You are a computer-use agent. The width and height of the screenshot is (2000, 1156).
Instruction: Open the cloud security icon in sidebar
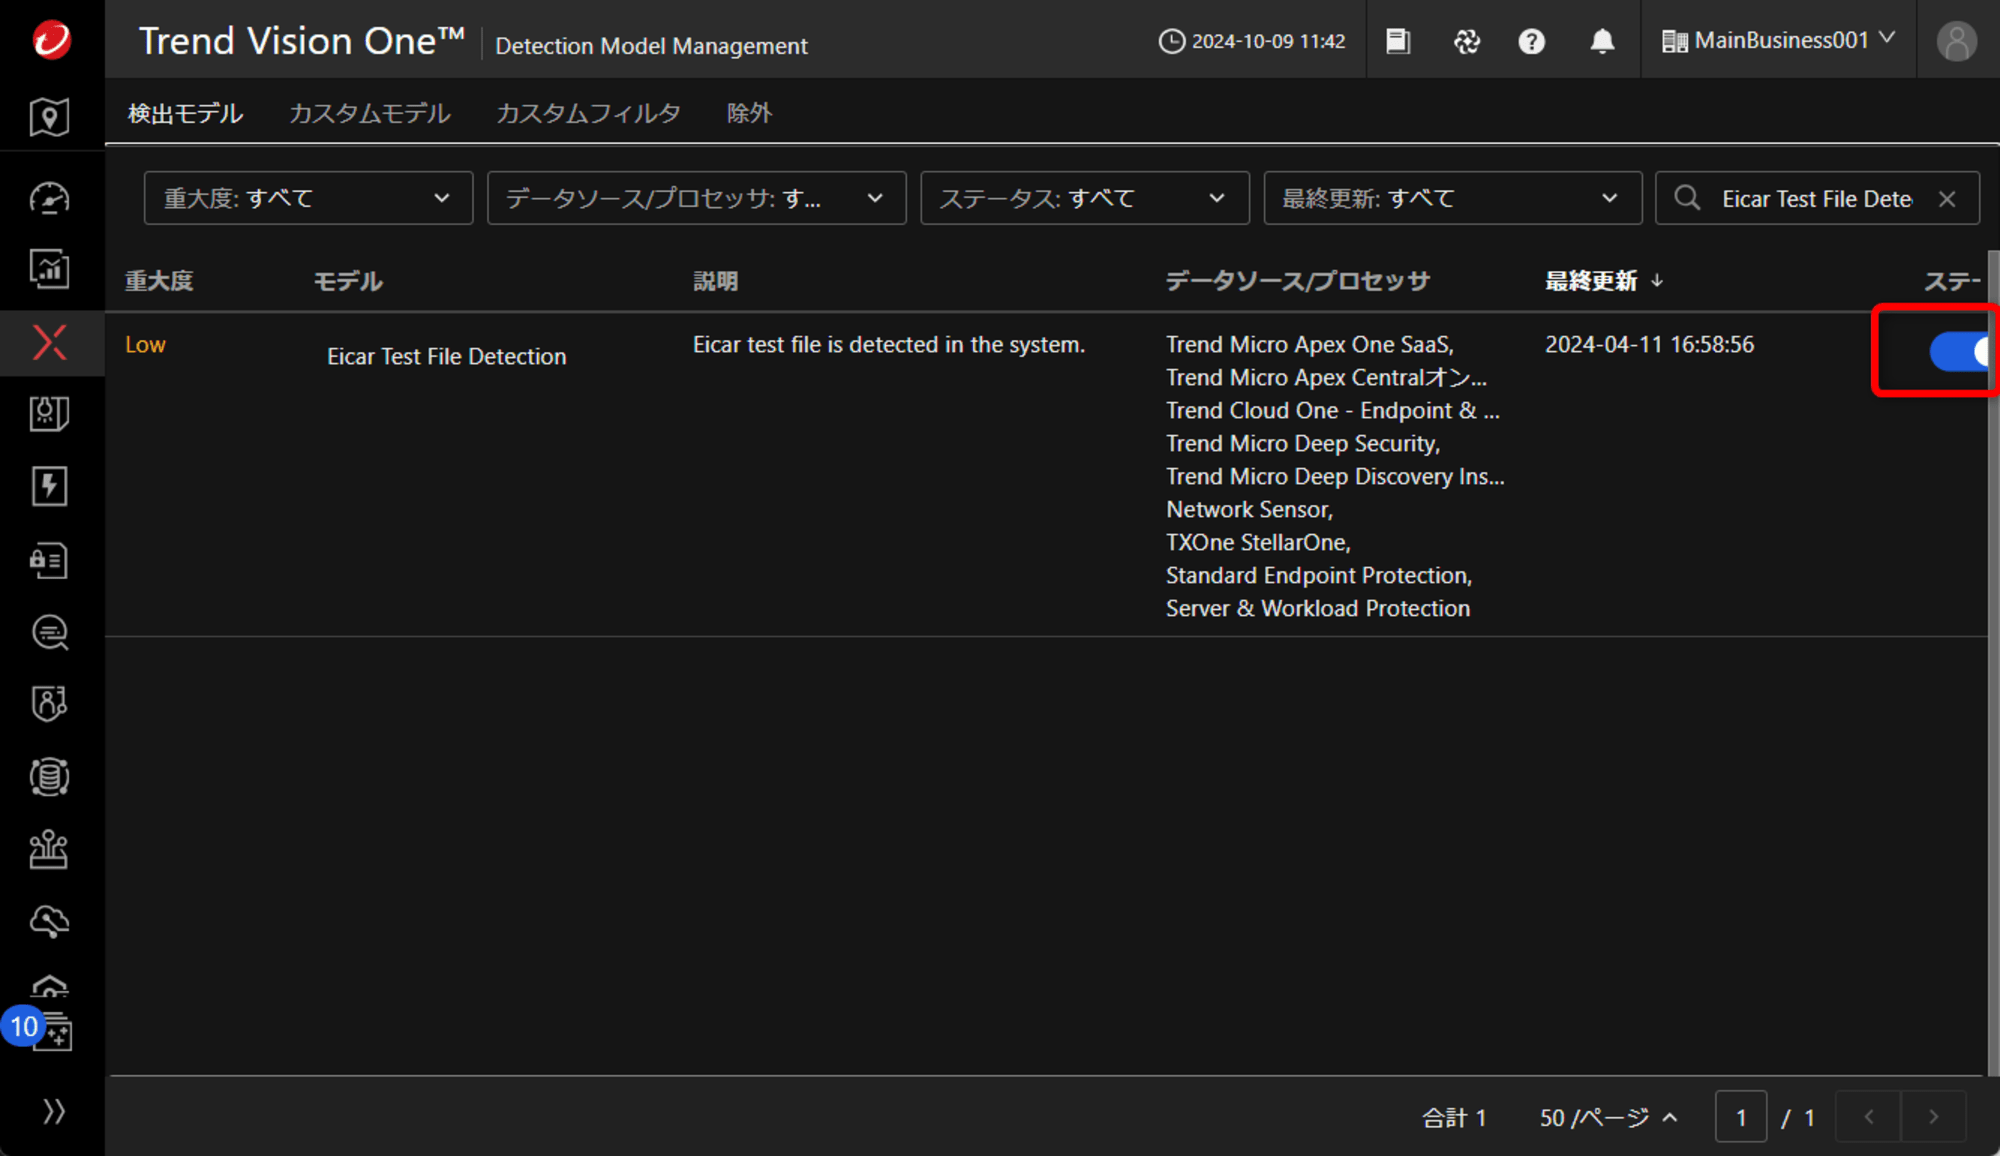[49, 921]
